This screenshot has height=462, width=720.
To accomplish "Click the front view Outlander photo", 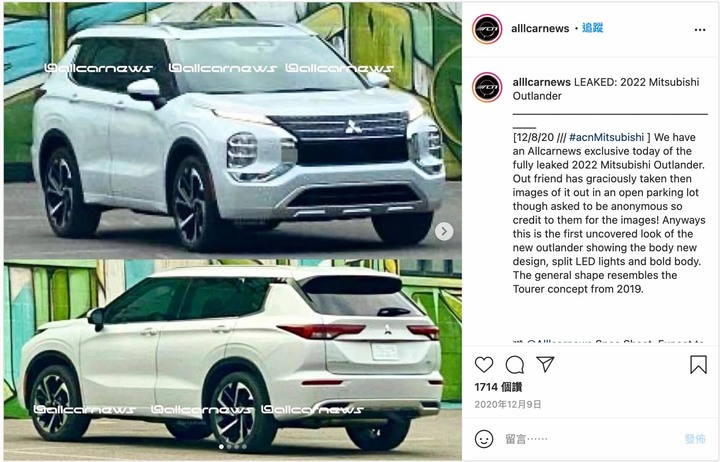I will [x=232, y=130].
